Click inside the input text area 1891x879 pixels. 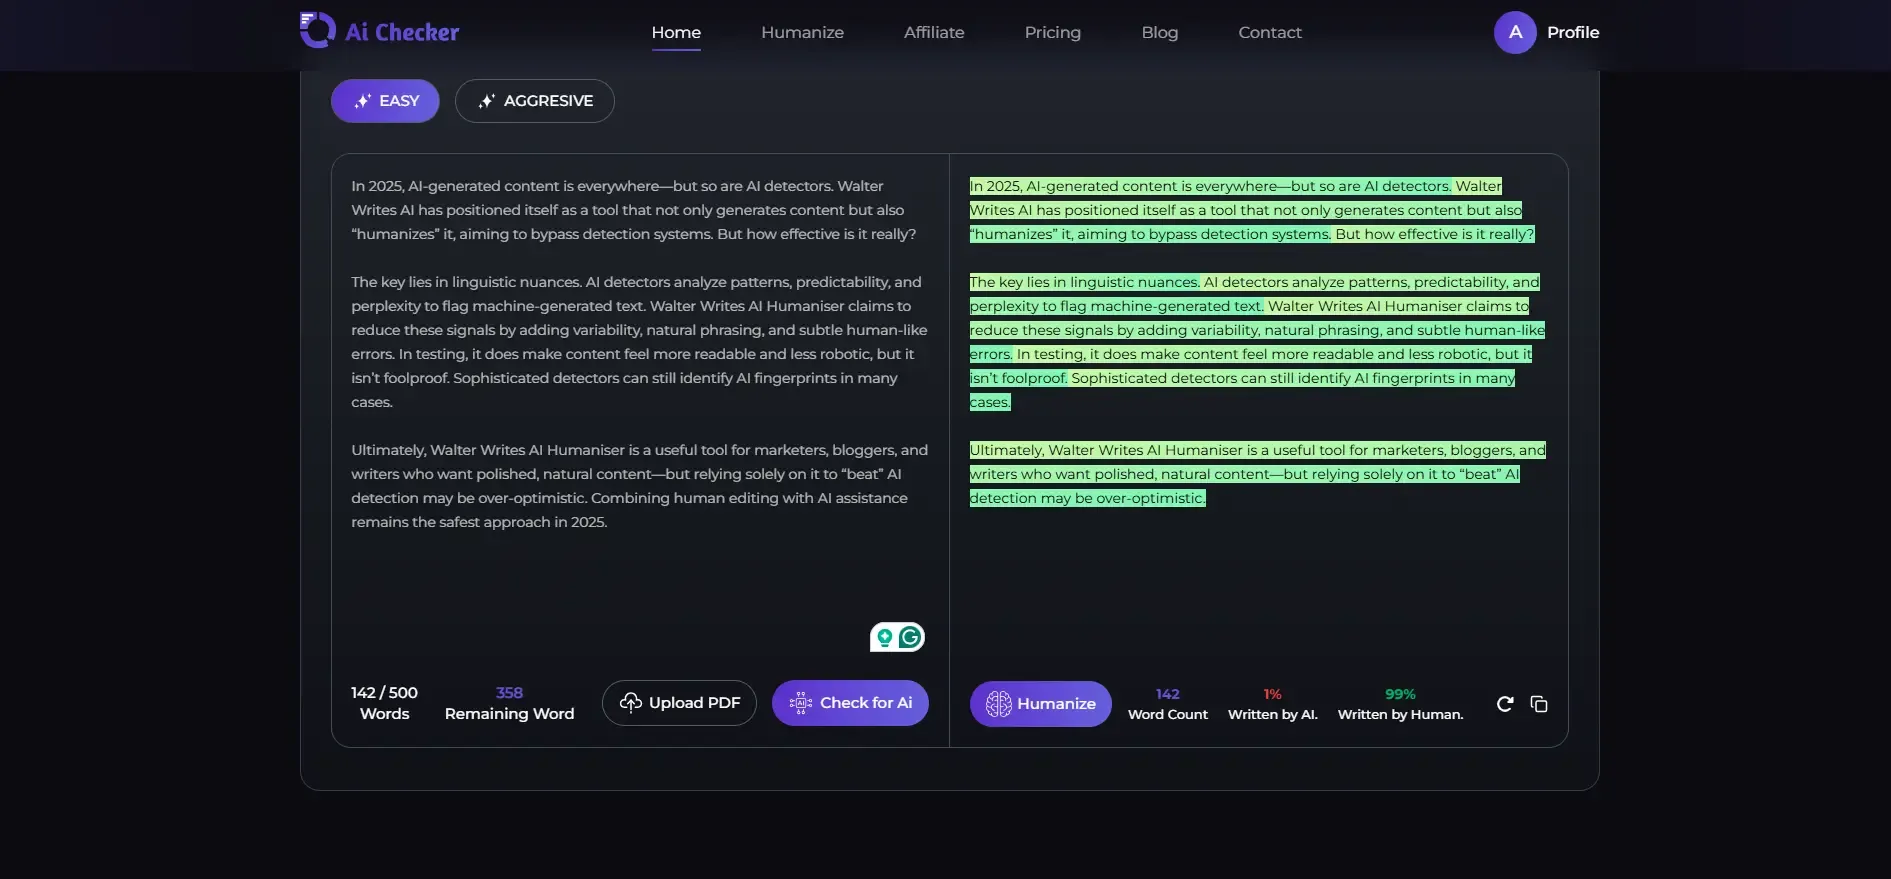640,580
